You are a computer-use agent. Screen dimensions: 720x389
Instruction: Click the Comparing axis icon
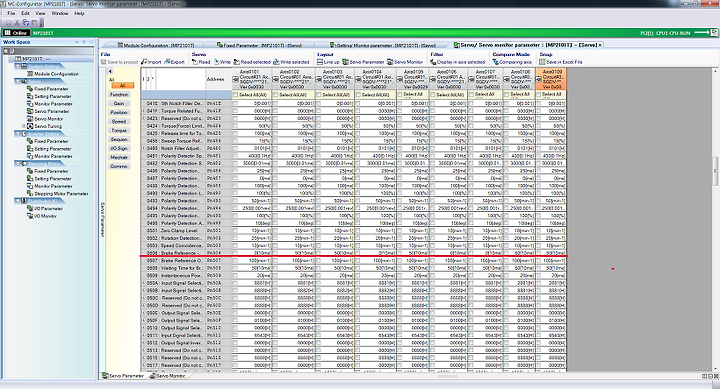[x=495, y=62]
